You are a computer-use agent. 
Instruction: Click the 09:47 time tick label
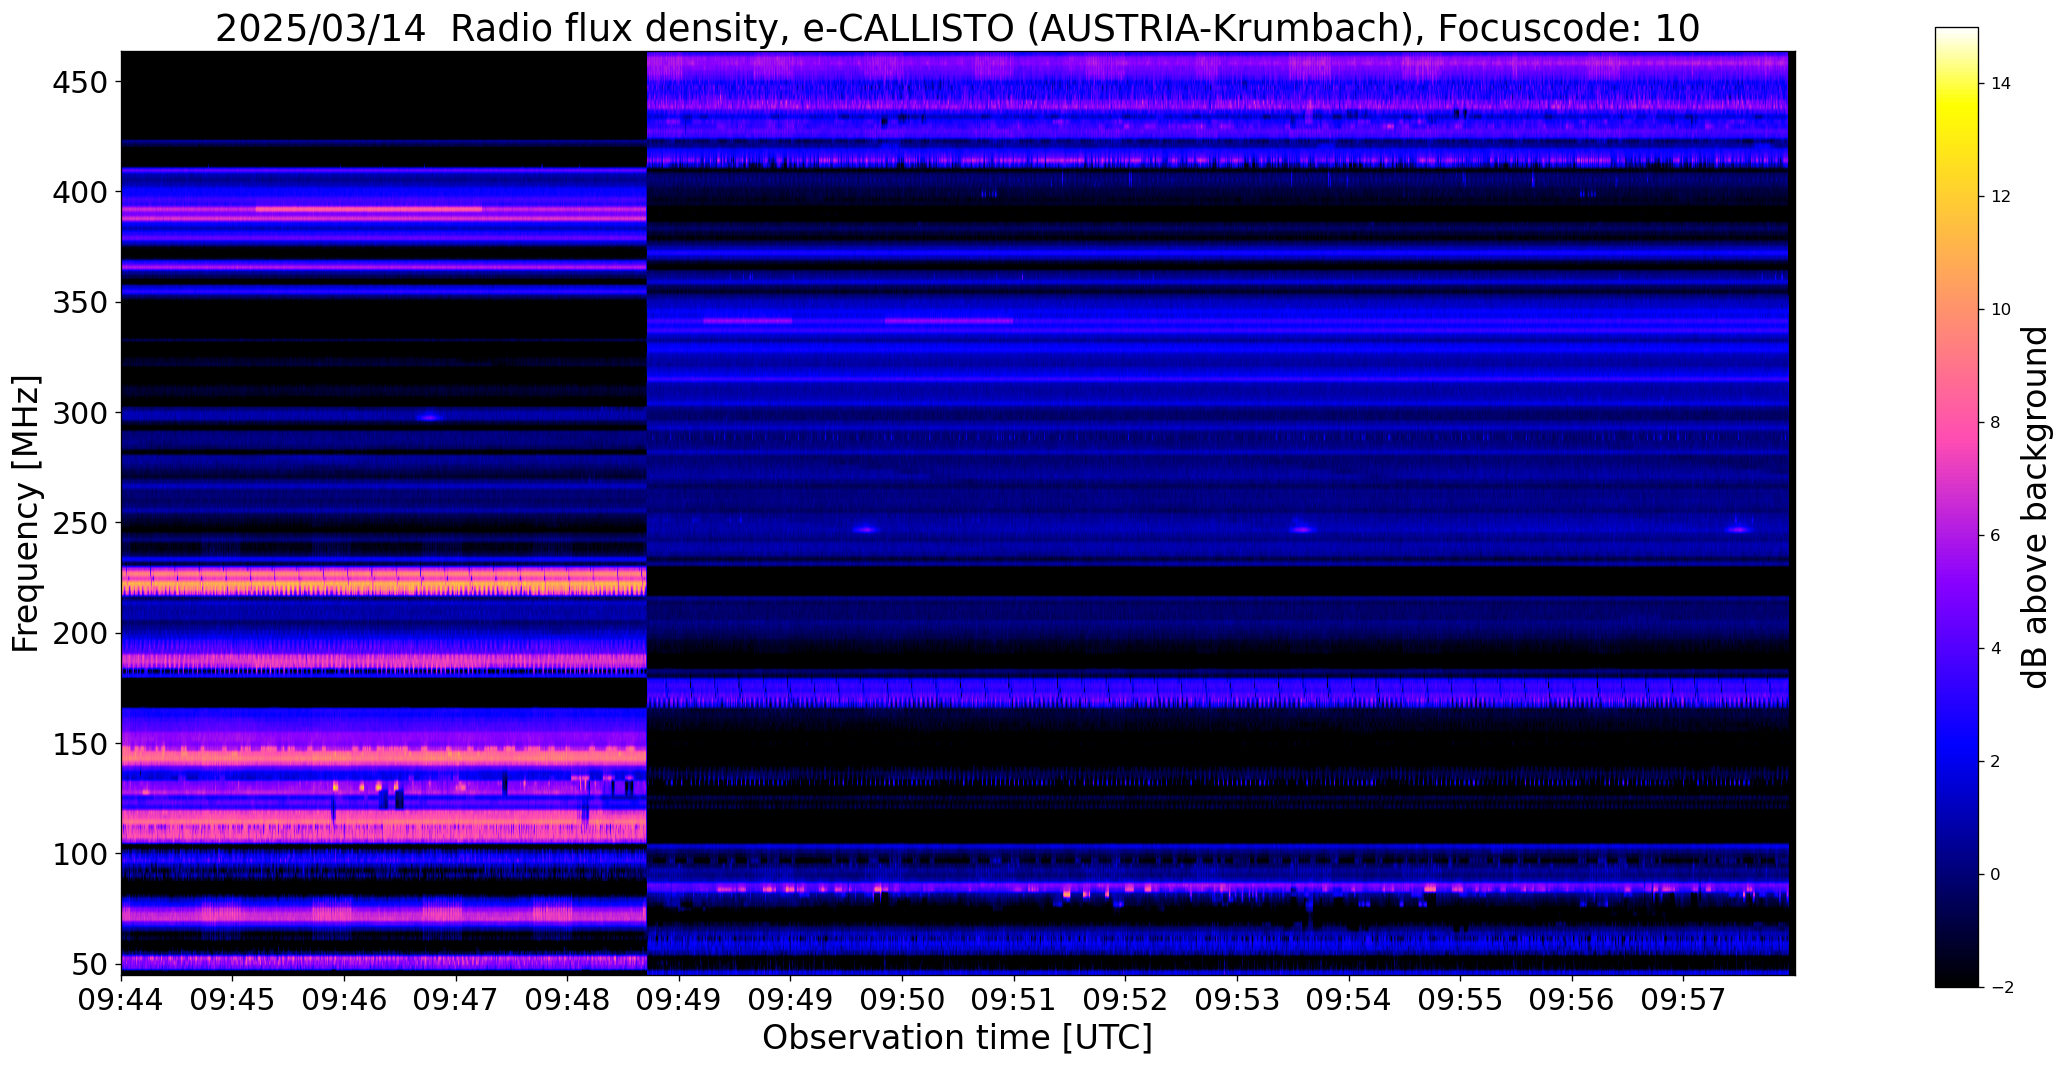(x=457, y=1000)
